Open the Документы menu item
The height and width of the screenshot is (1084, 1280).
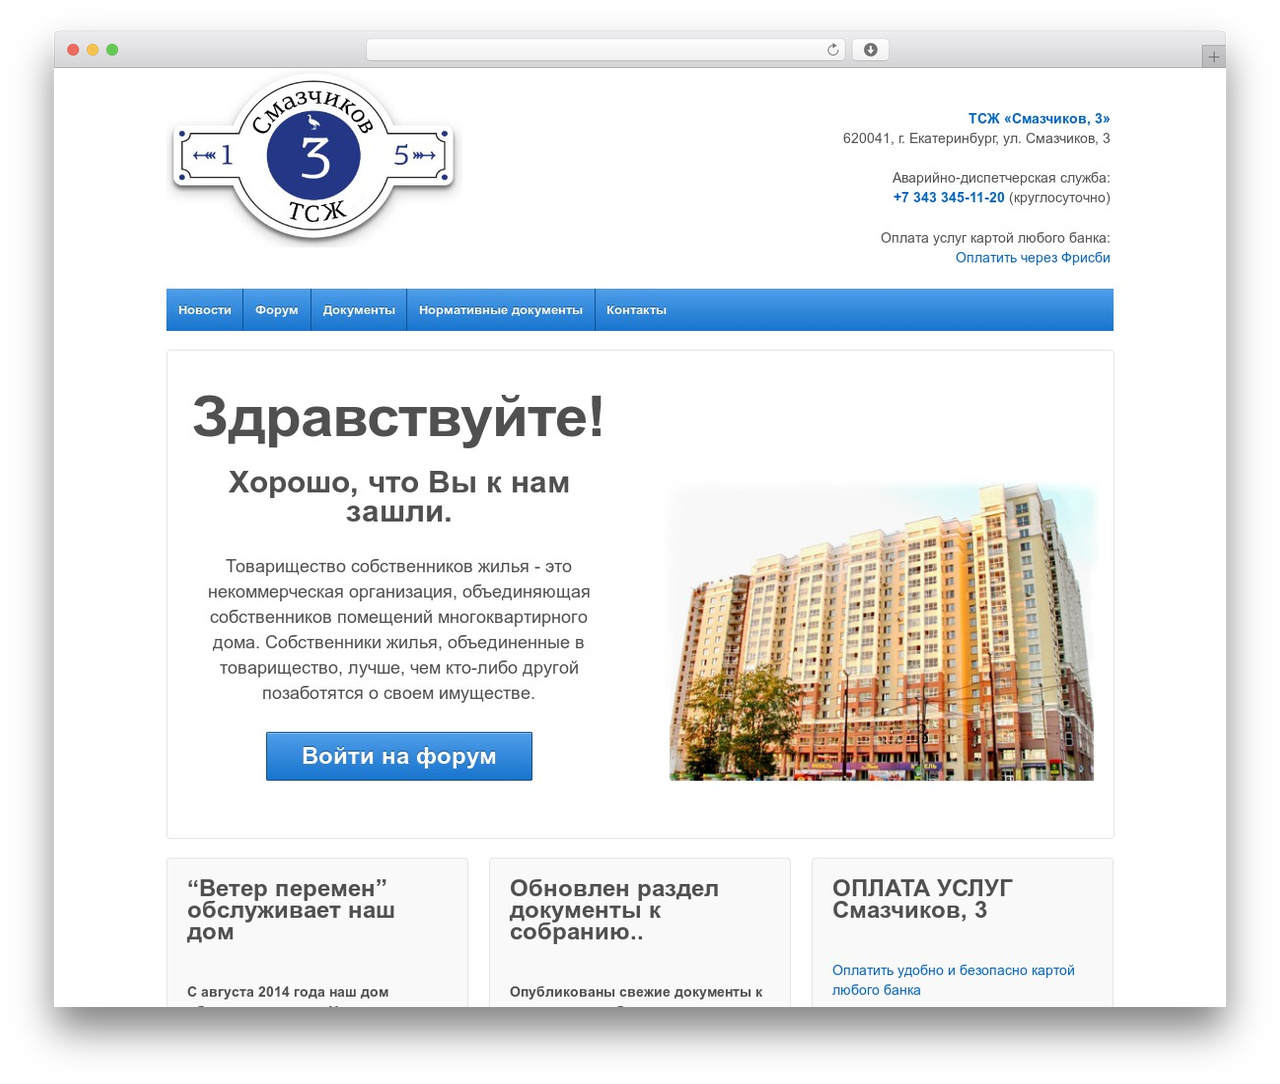[x=359, y=310]
